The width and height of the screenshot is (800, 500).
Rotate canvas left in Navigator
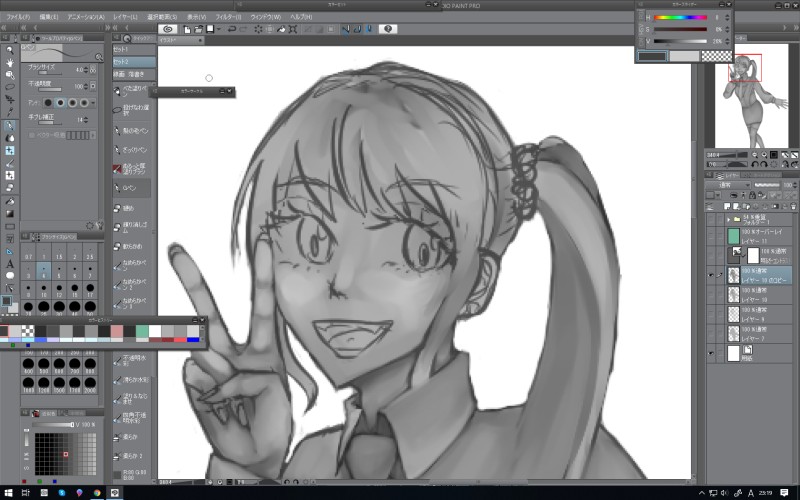(x=755, y=164)
